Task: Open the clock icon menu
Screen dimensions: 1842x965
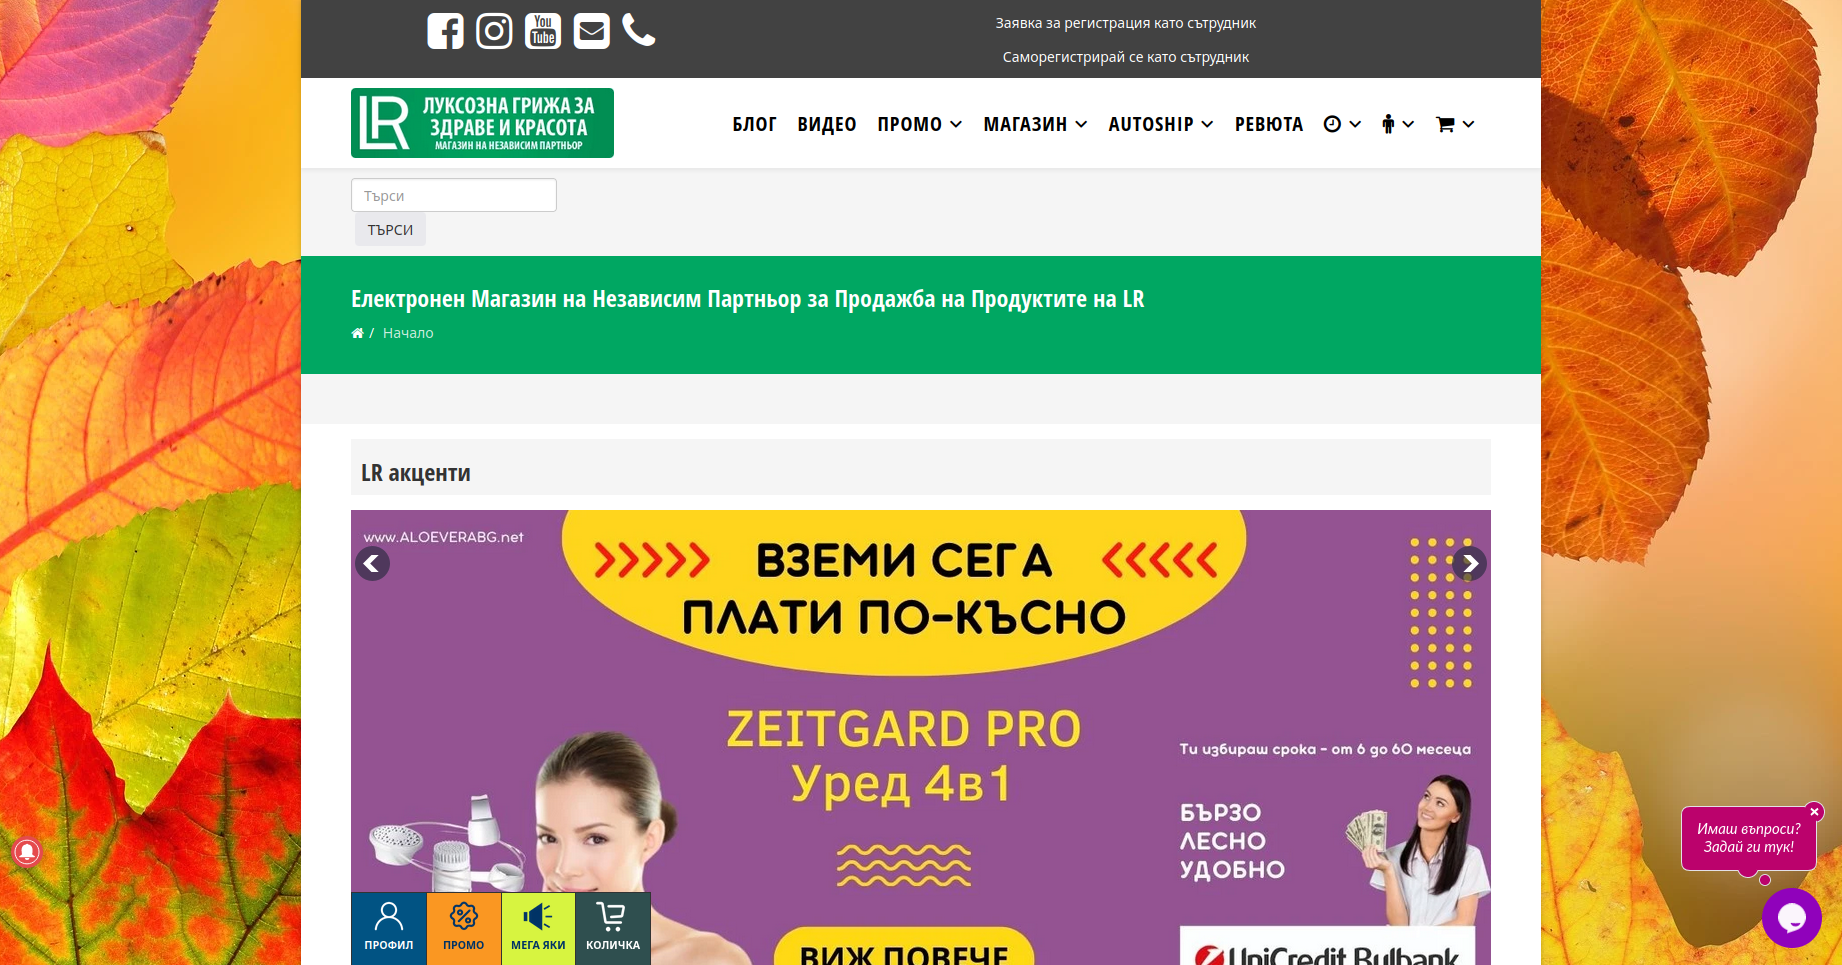Action: [1342, 124]
